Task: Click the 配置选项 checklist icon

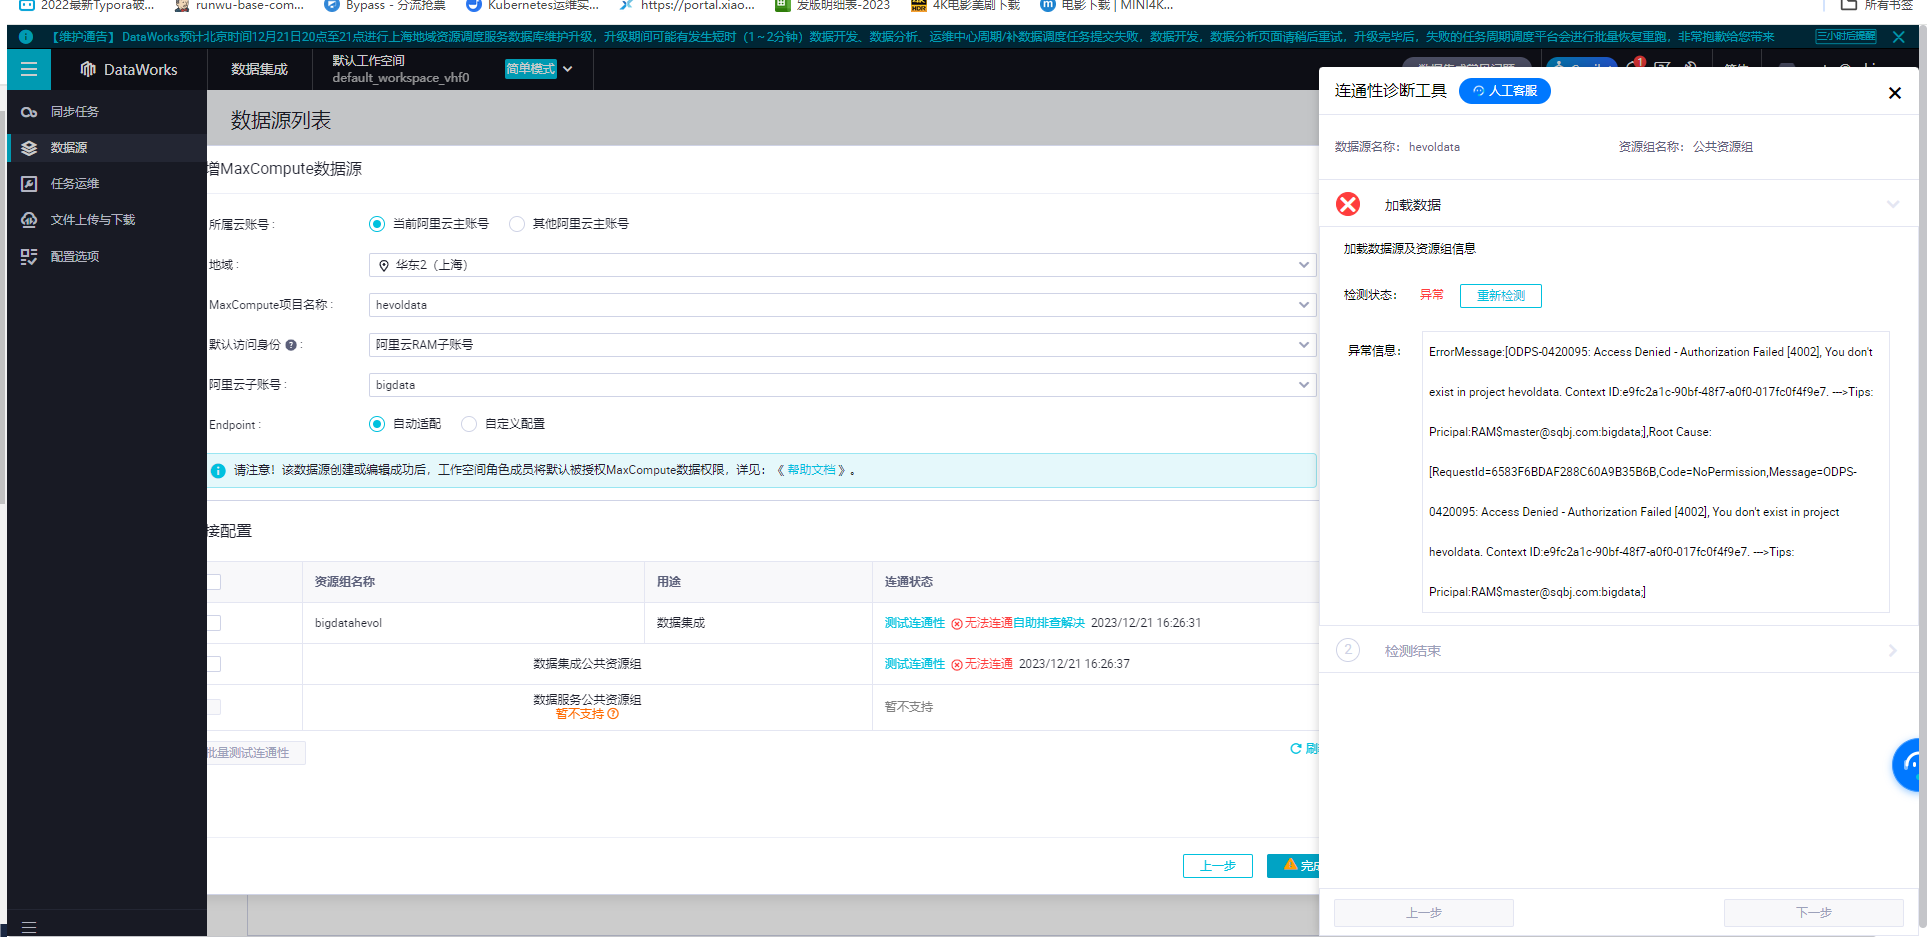Action: [x=29, y=257]
